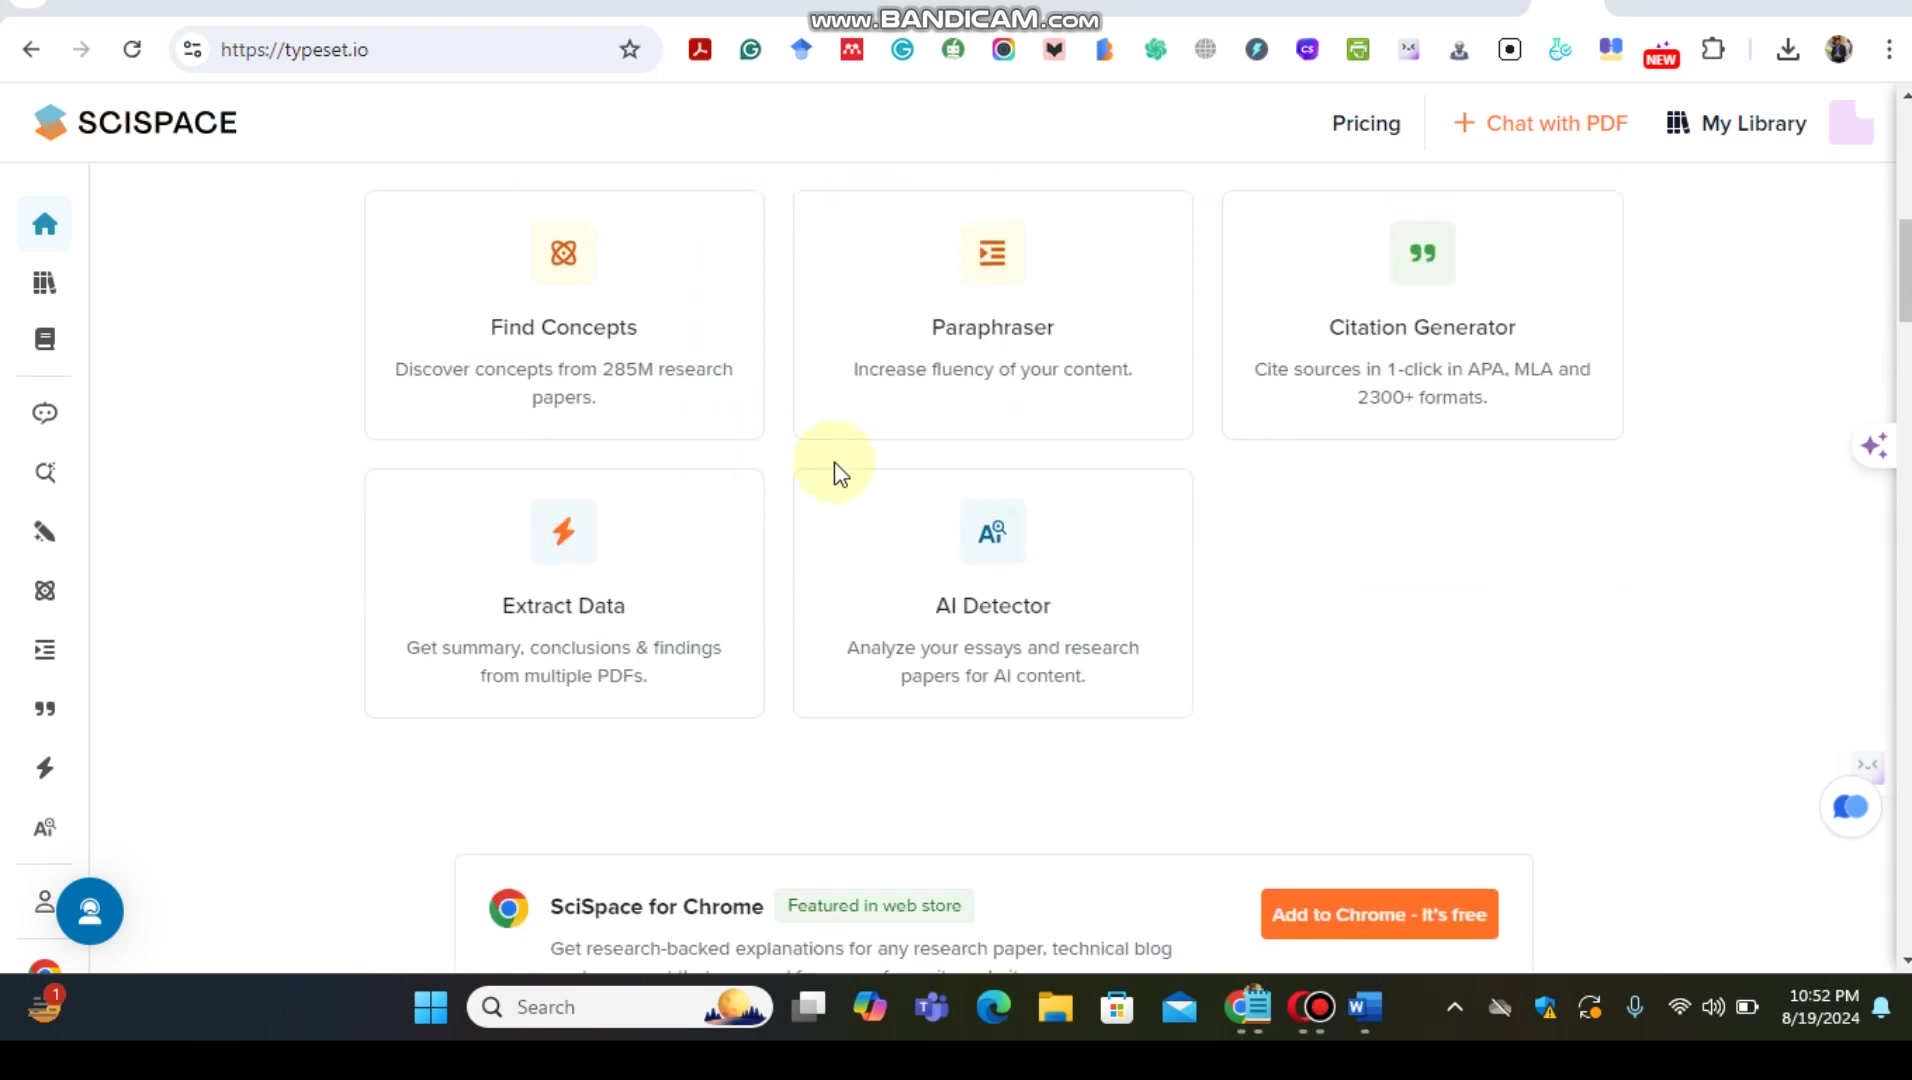
Task: Open site information icon in address bar
Action: tap(192, 49)
